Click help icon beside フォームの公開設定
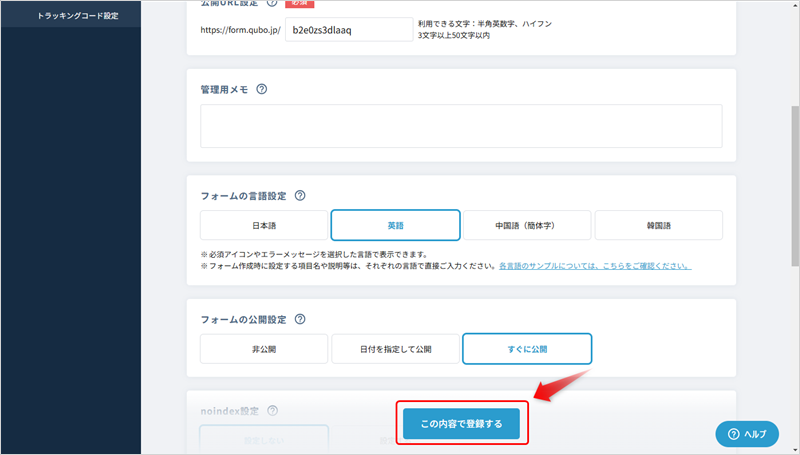800x455 pixels. 300,319
